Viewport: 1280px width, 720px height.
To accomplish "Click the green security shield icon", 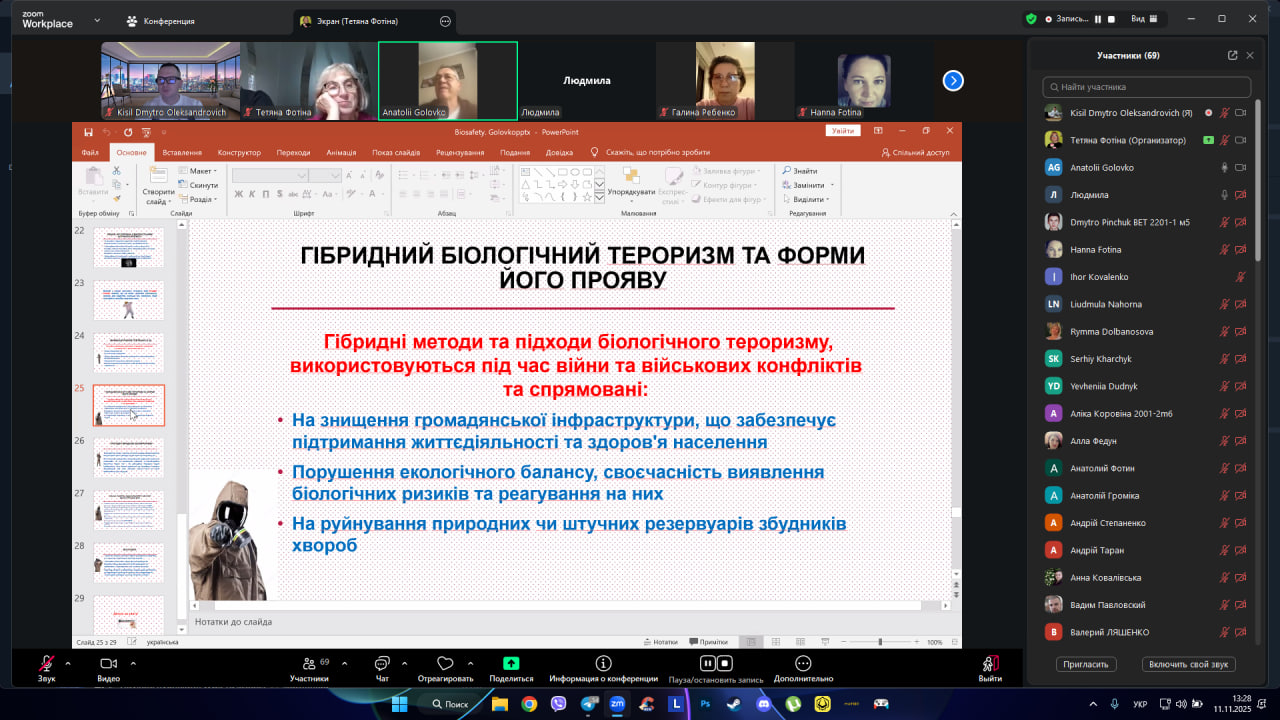I will point(1031,19).
